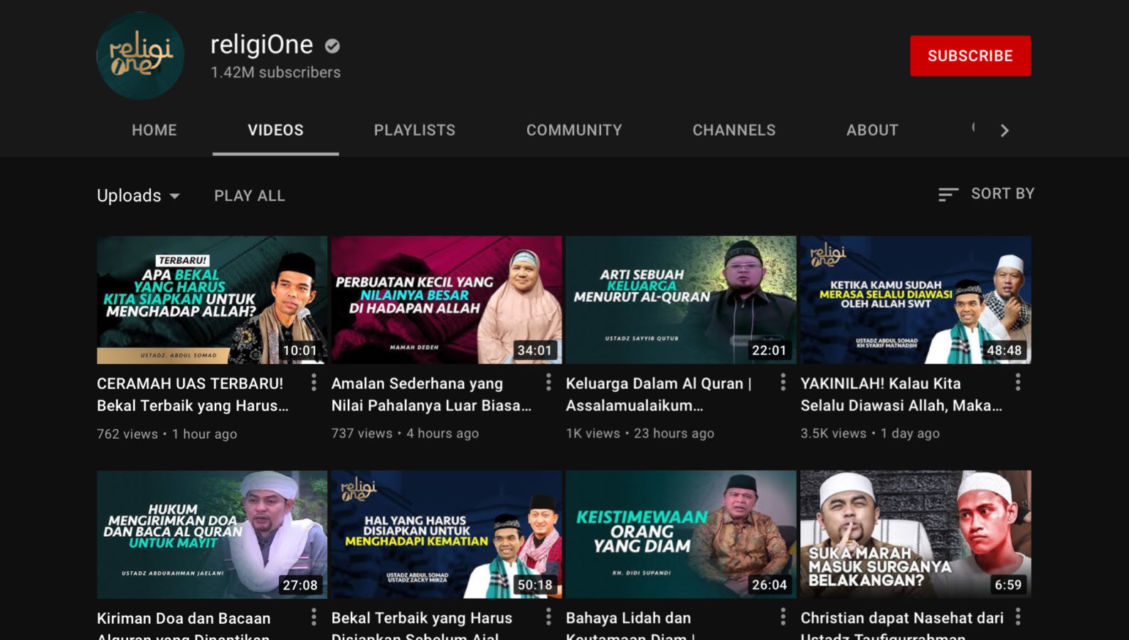Click the sort lines icon

pos(948,194)
